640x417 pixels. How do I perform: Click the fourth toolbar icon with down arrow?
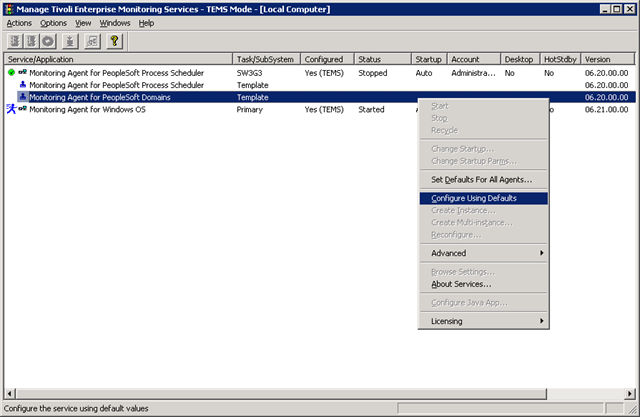(x=70, y=41)
